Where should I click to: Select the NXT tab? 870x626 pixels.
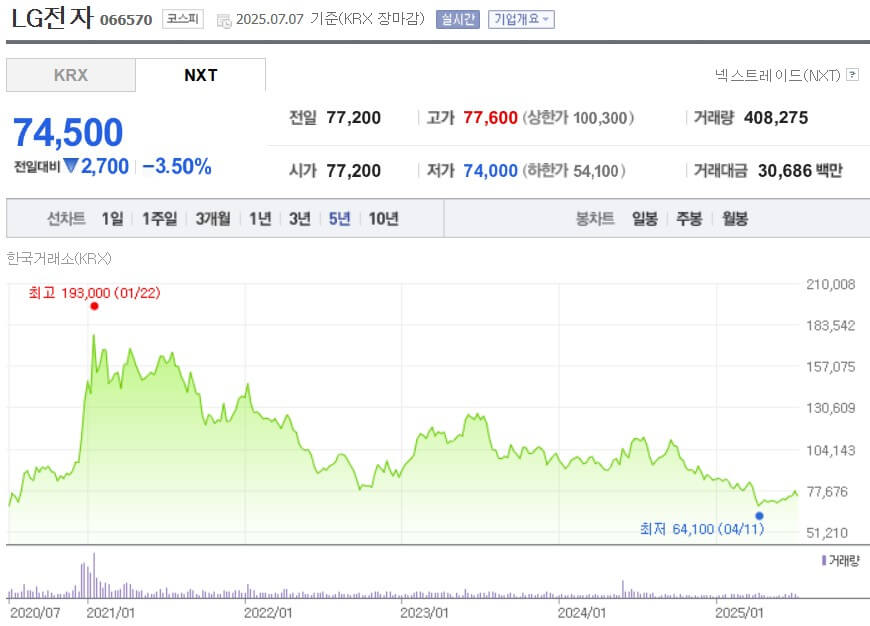201,74
